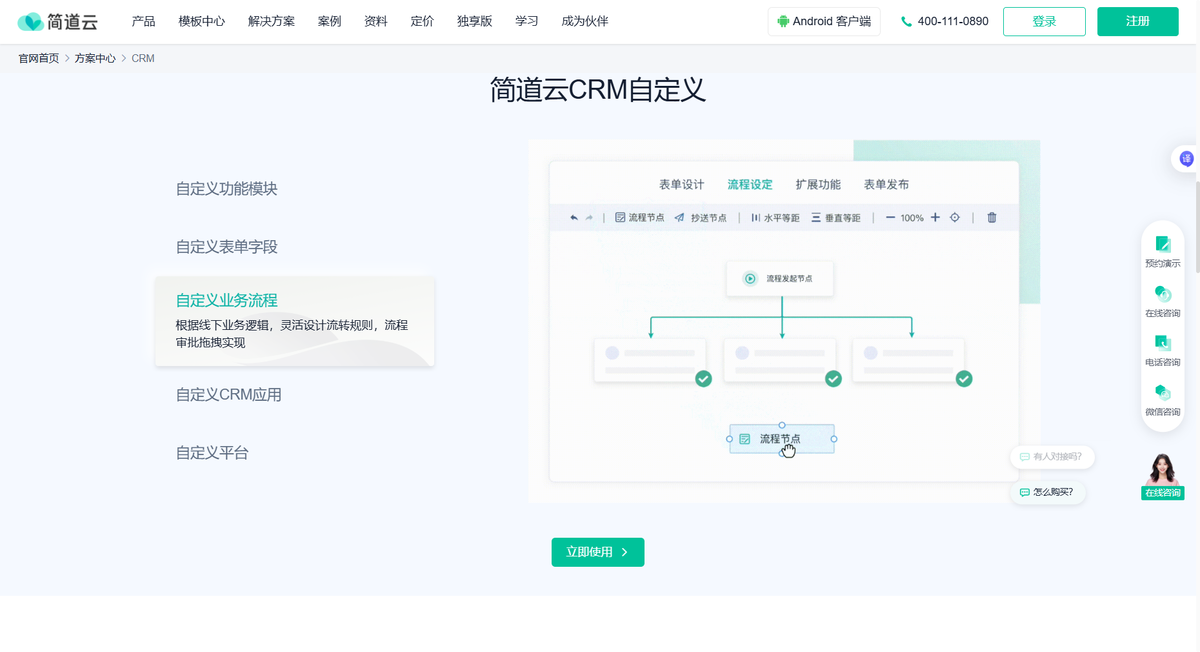Go to the 定价 page

pyautogui.click(x=422, y=21)
